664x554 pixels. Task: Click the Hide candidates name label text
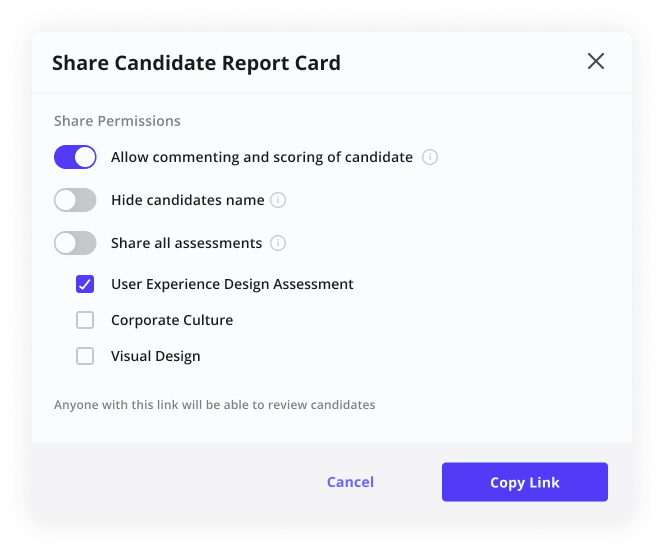pos(188,200)
